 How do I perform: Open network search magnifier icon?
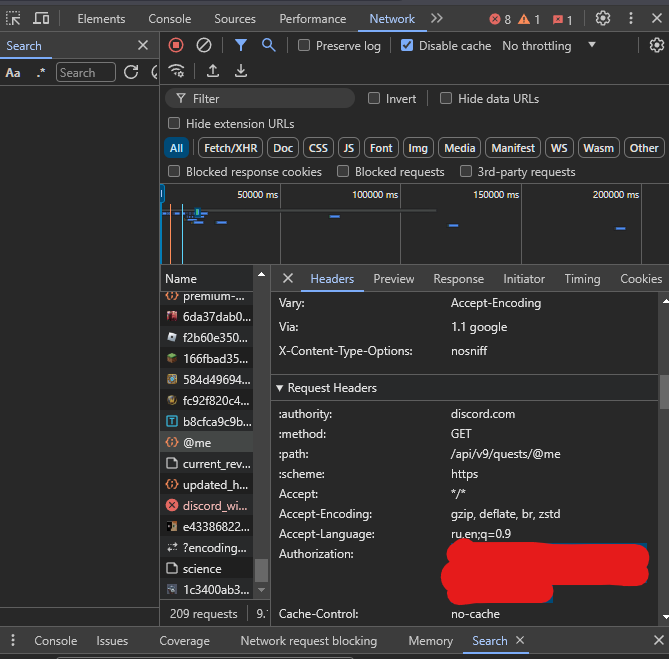pos(268,45)
